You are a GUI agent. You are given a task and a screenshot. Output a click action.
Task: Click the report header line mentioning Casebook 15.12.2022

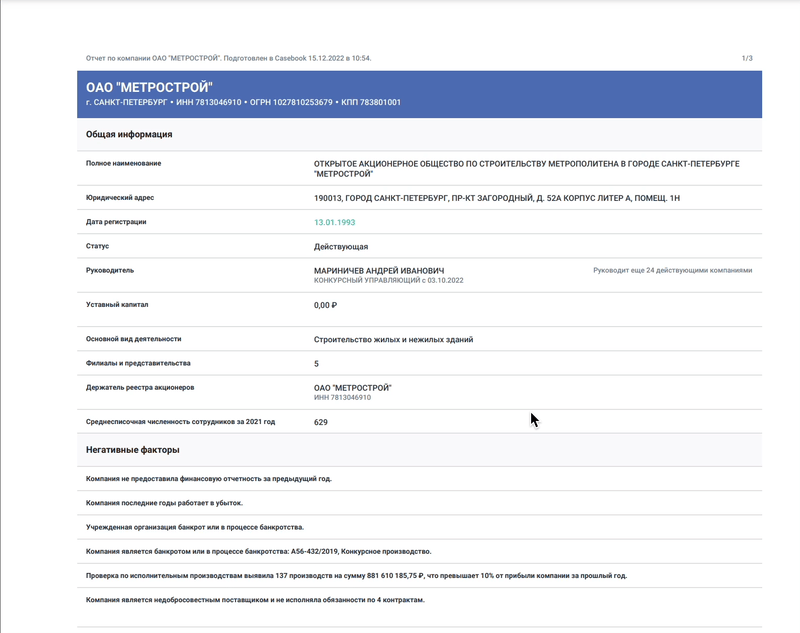(x=229, y=58)
